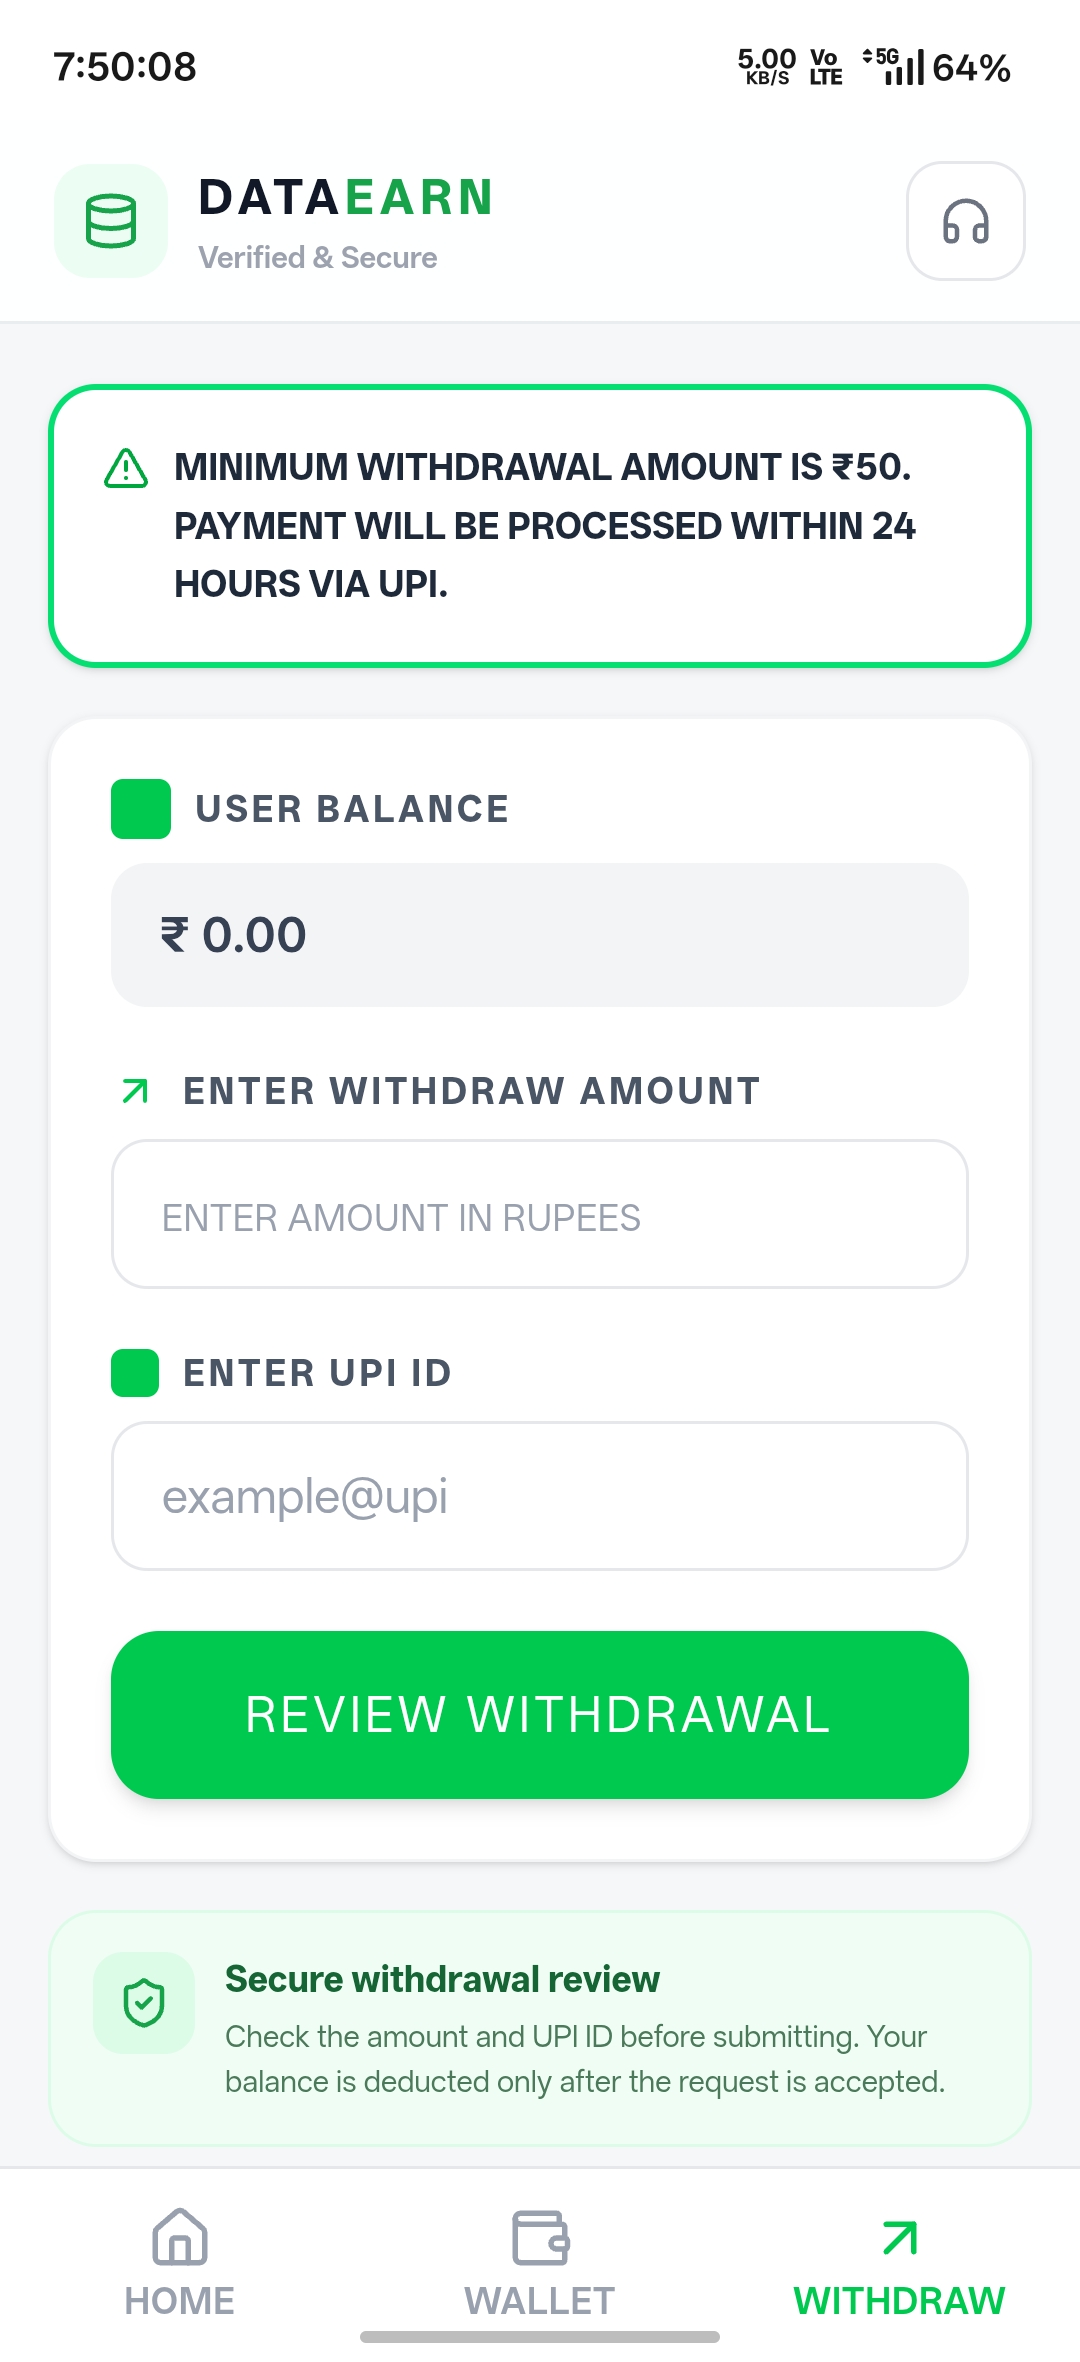Focus the Enter Amount in Rupees field
This screenshot has width=1080, height=2362.
point(540,1214)
